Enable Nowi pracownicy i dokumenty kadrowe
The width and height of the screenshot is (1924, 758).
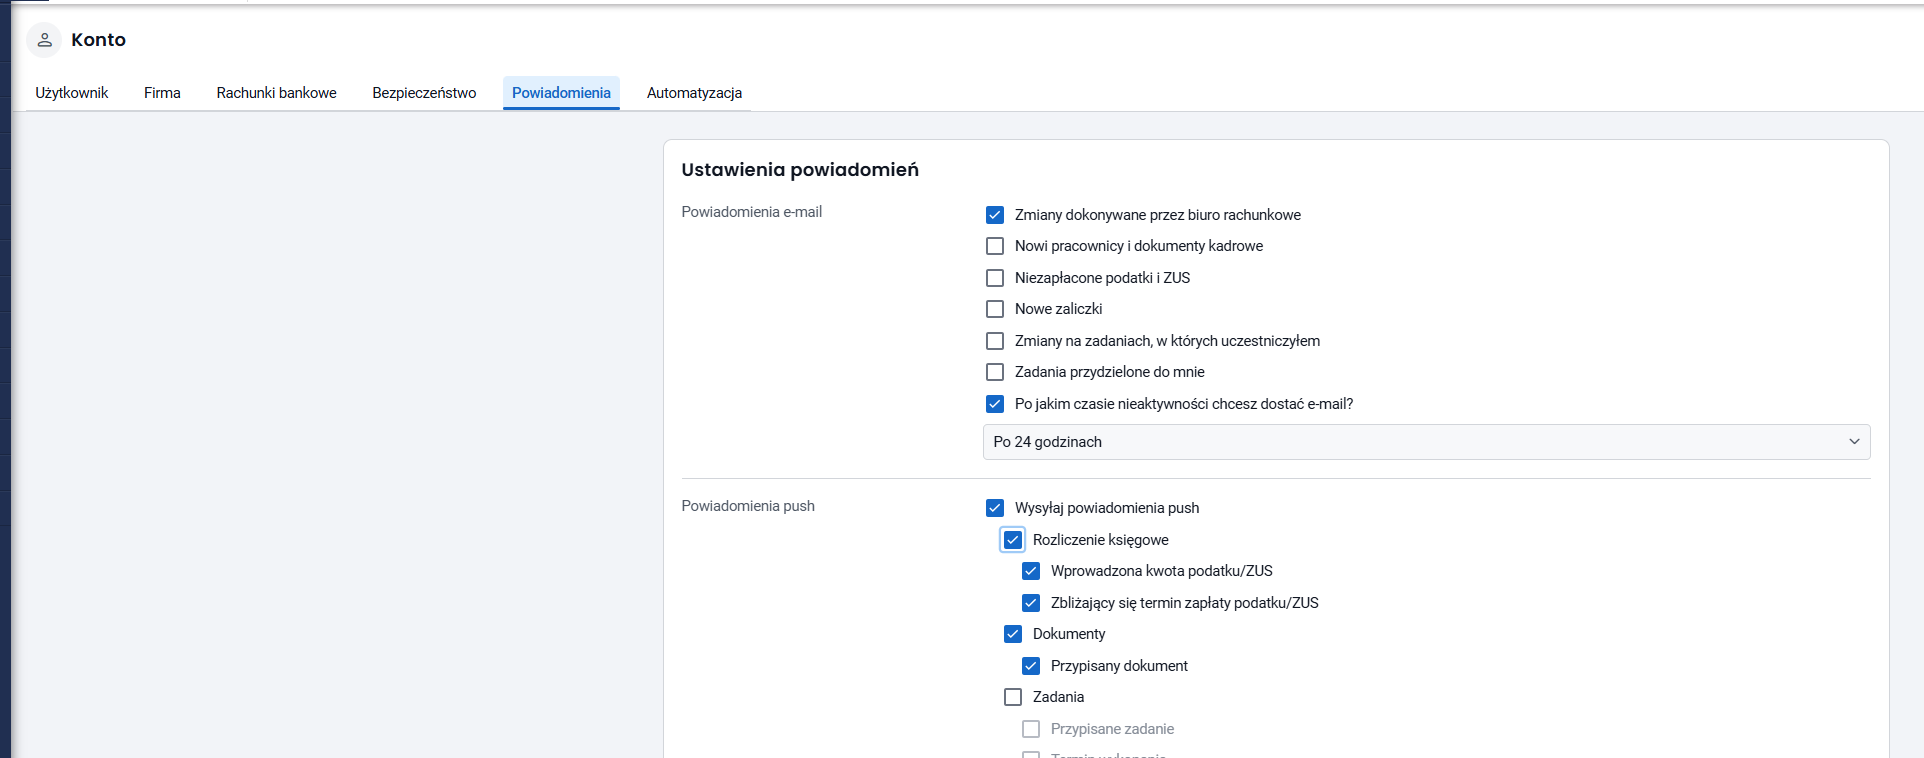click(x=995, y=246)
